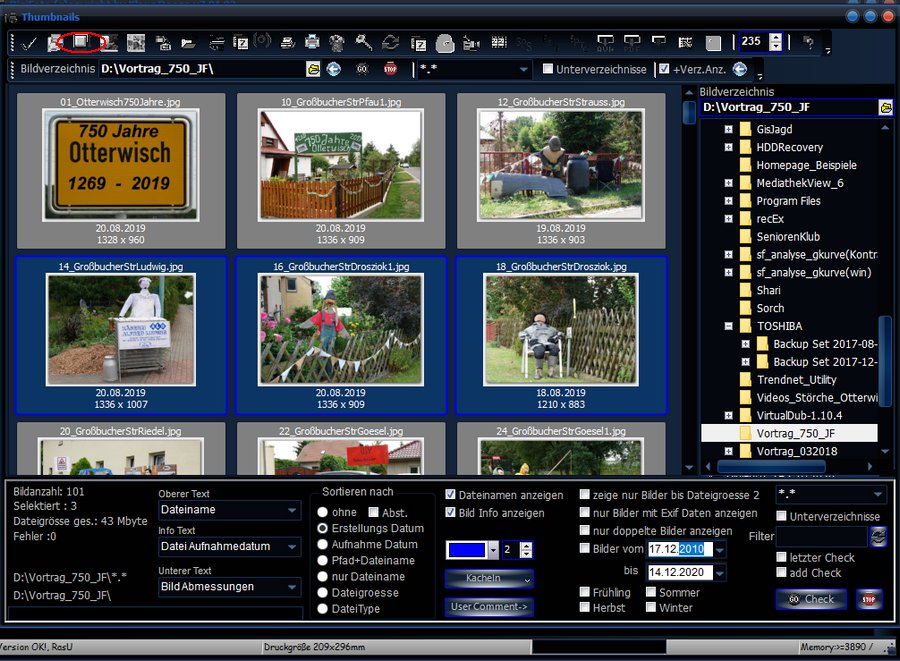Uncheck the Dateinamen anzeigen checkbox
900x661 pixels.
coord(451,494)
